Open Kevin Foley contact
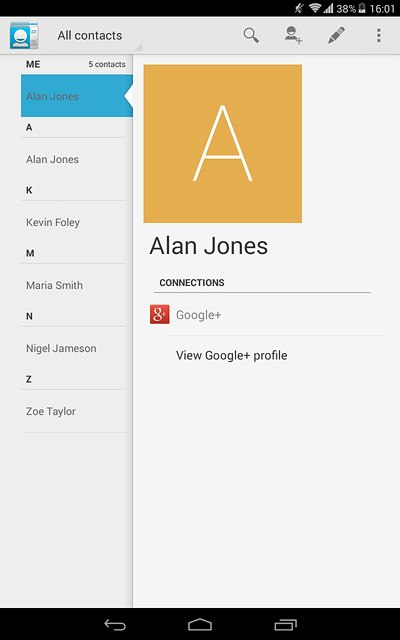This screenshot has width=400, height=640. click(73, 222)
